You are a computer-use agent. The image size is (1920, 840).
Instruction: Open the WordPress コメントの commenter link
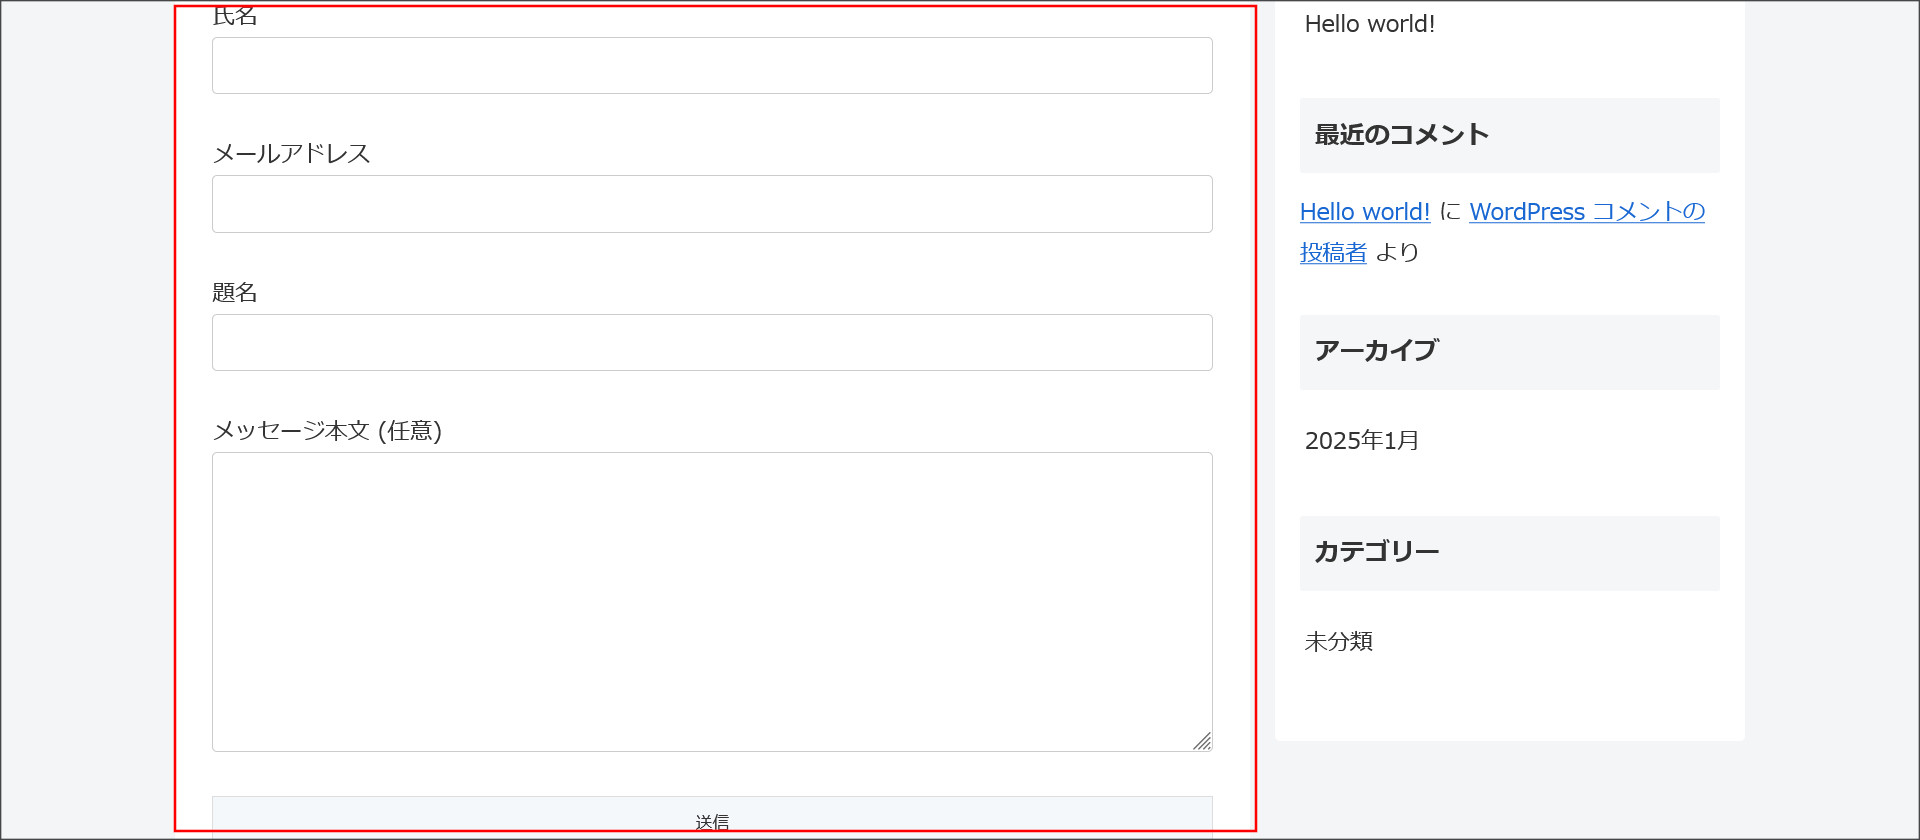1586,212
